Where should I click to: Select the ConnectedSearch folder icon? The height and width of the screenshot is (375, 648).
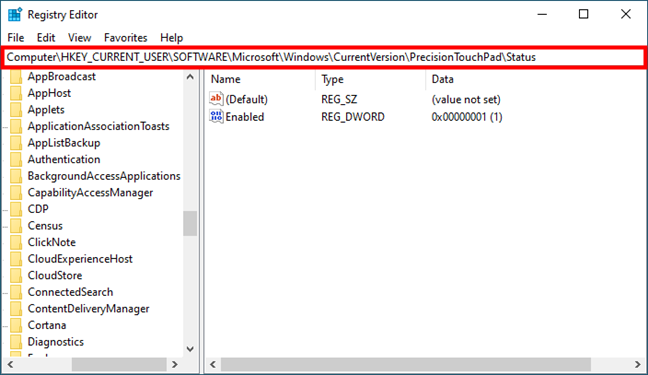click(x=16, y=292)
